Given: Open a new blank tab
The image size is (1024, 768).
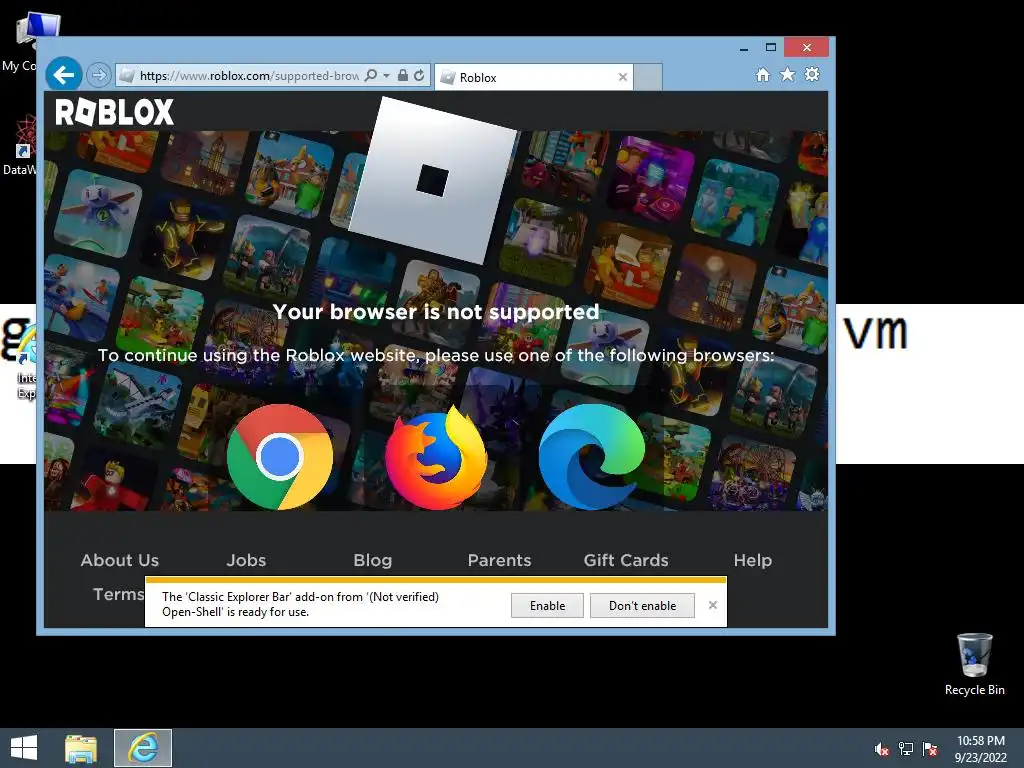Looking at the screenshot, I should [x=648, y=77].
